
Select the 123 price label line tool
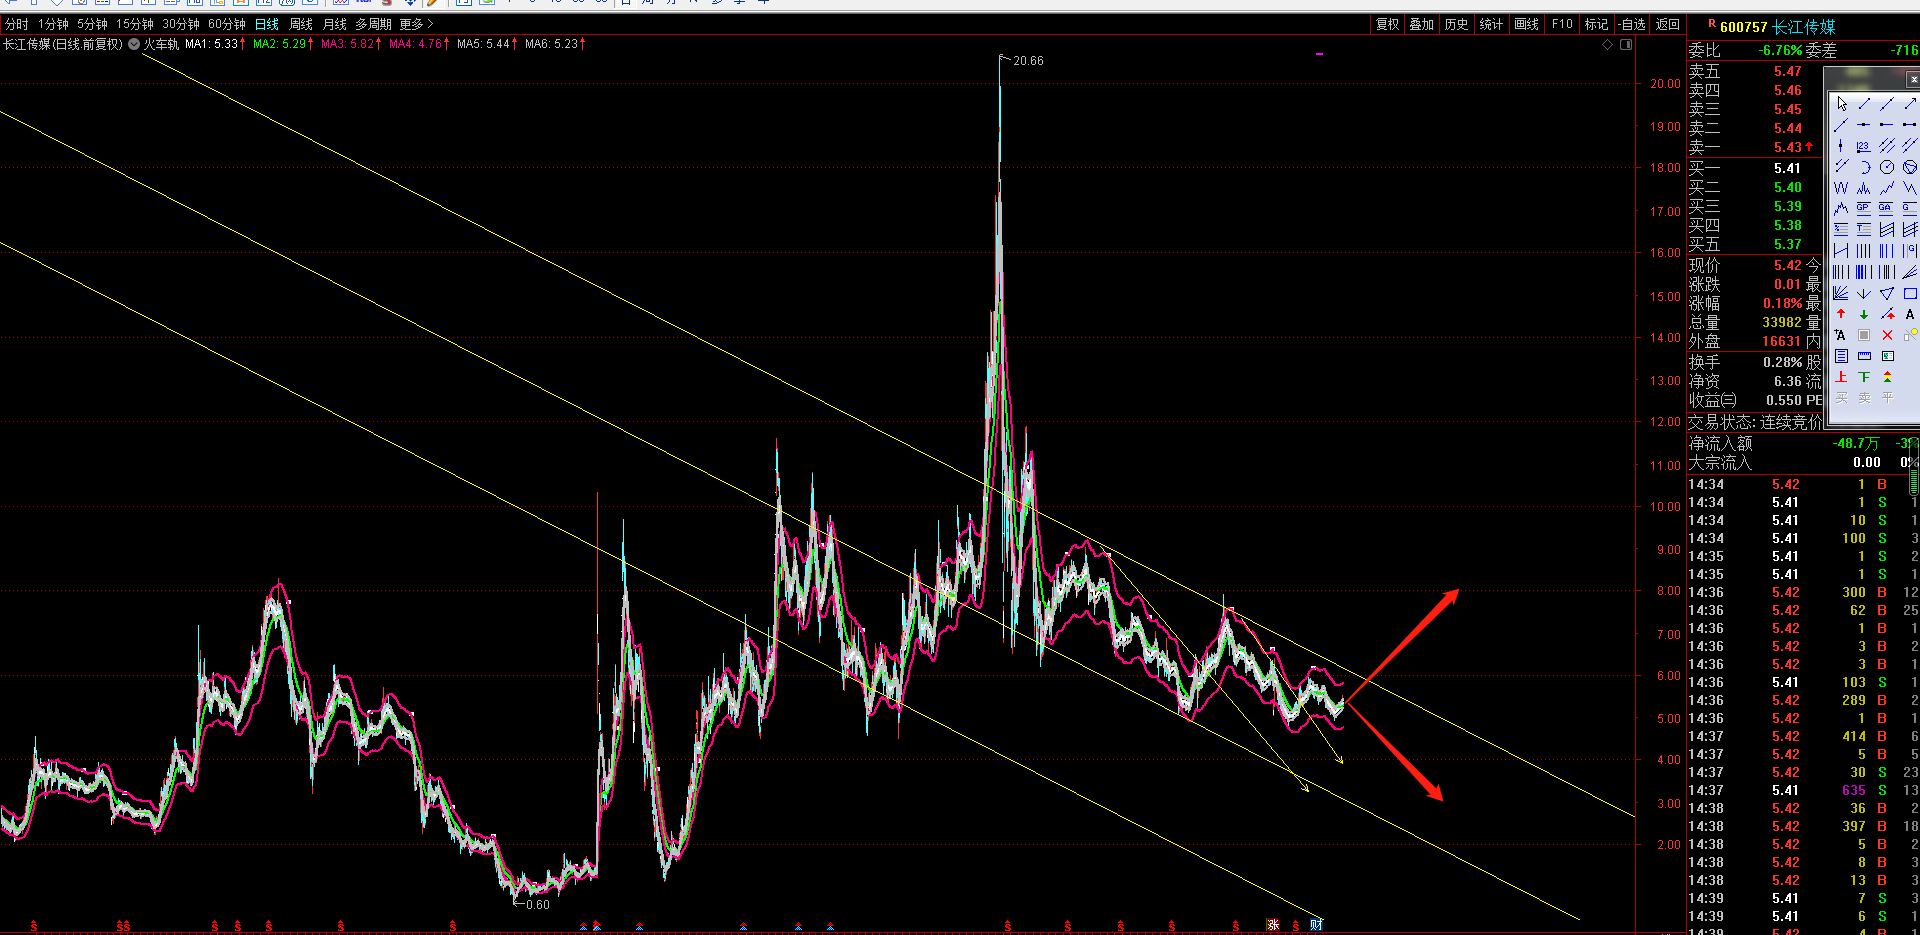pos(1864,146)
